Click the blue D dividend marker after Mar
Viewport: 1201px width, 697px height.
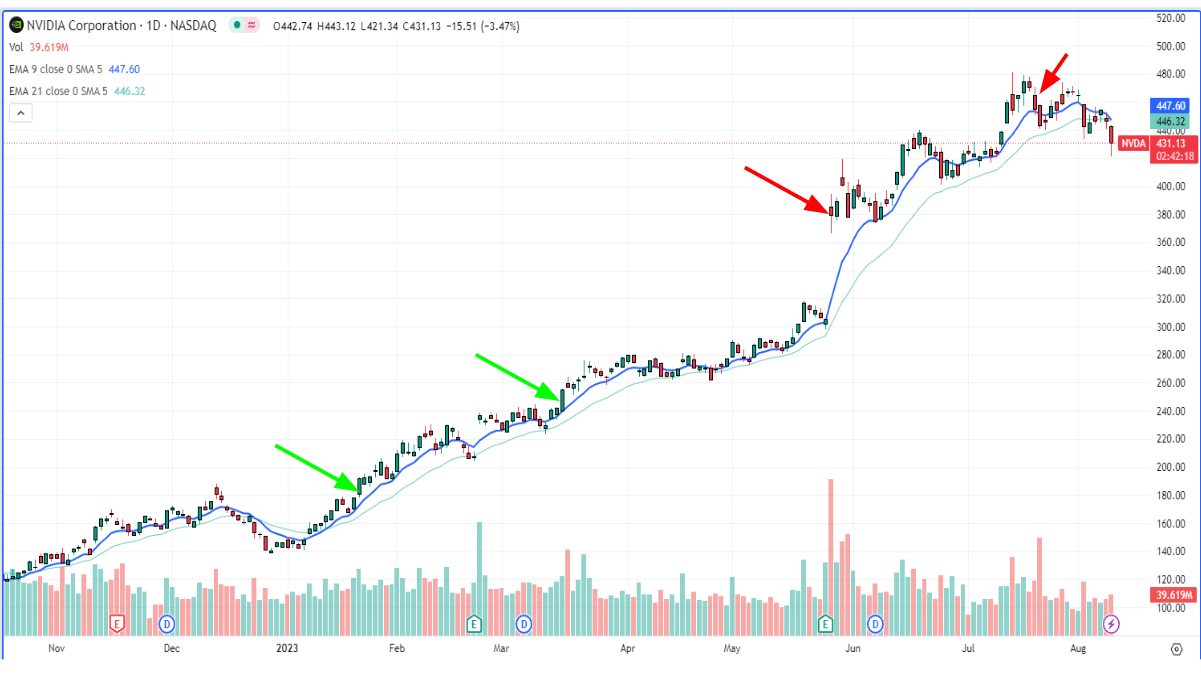523,624
